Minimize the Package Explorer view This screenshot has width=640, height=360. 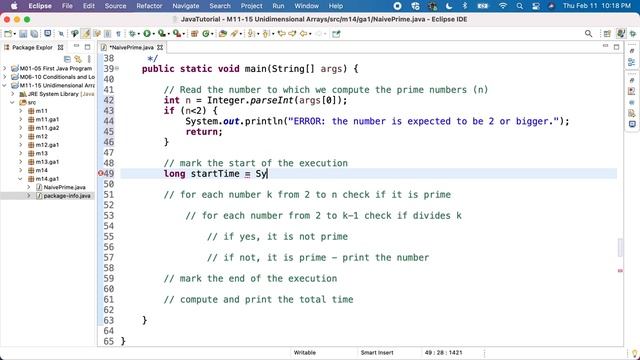(x=76, y=47)
